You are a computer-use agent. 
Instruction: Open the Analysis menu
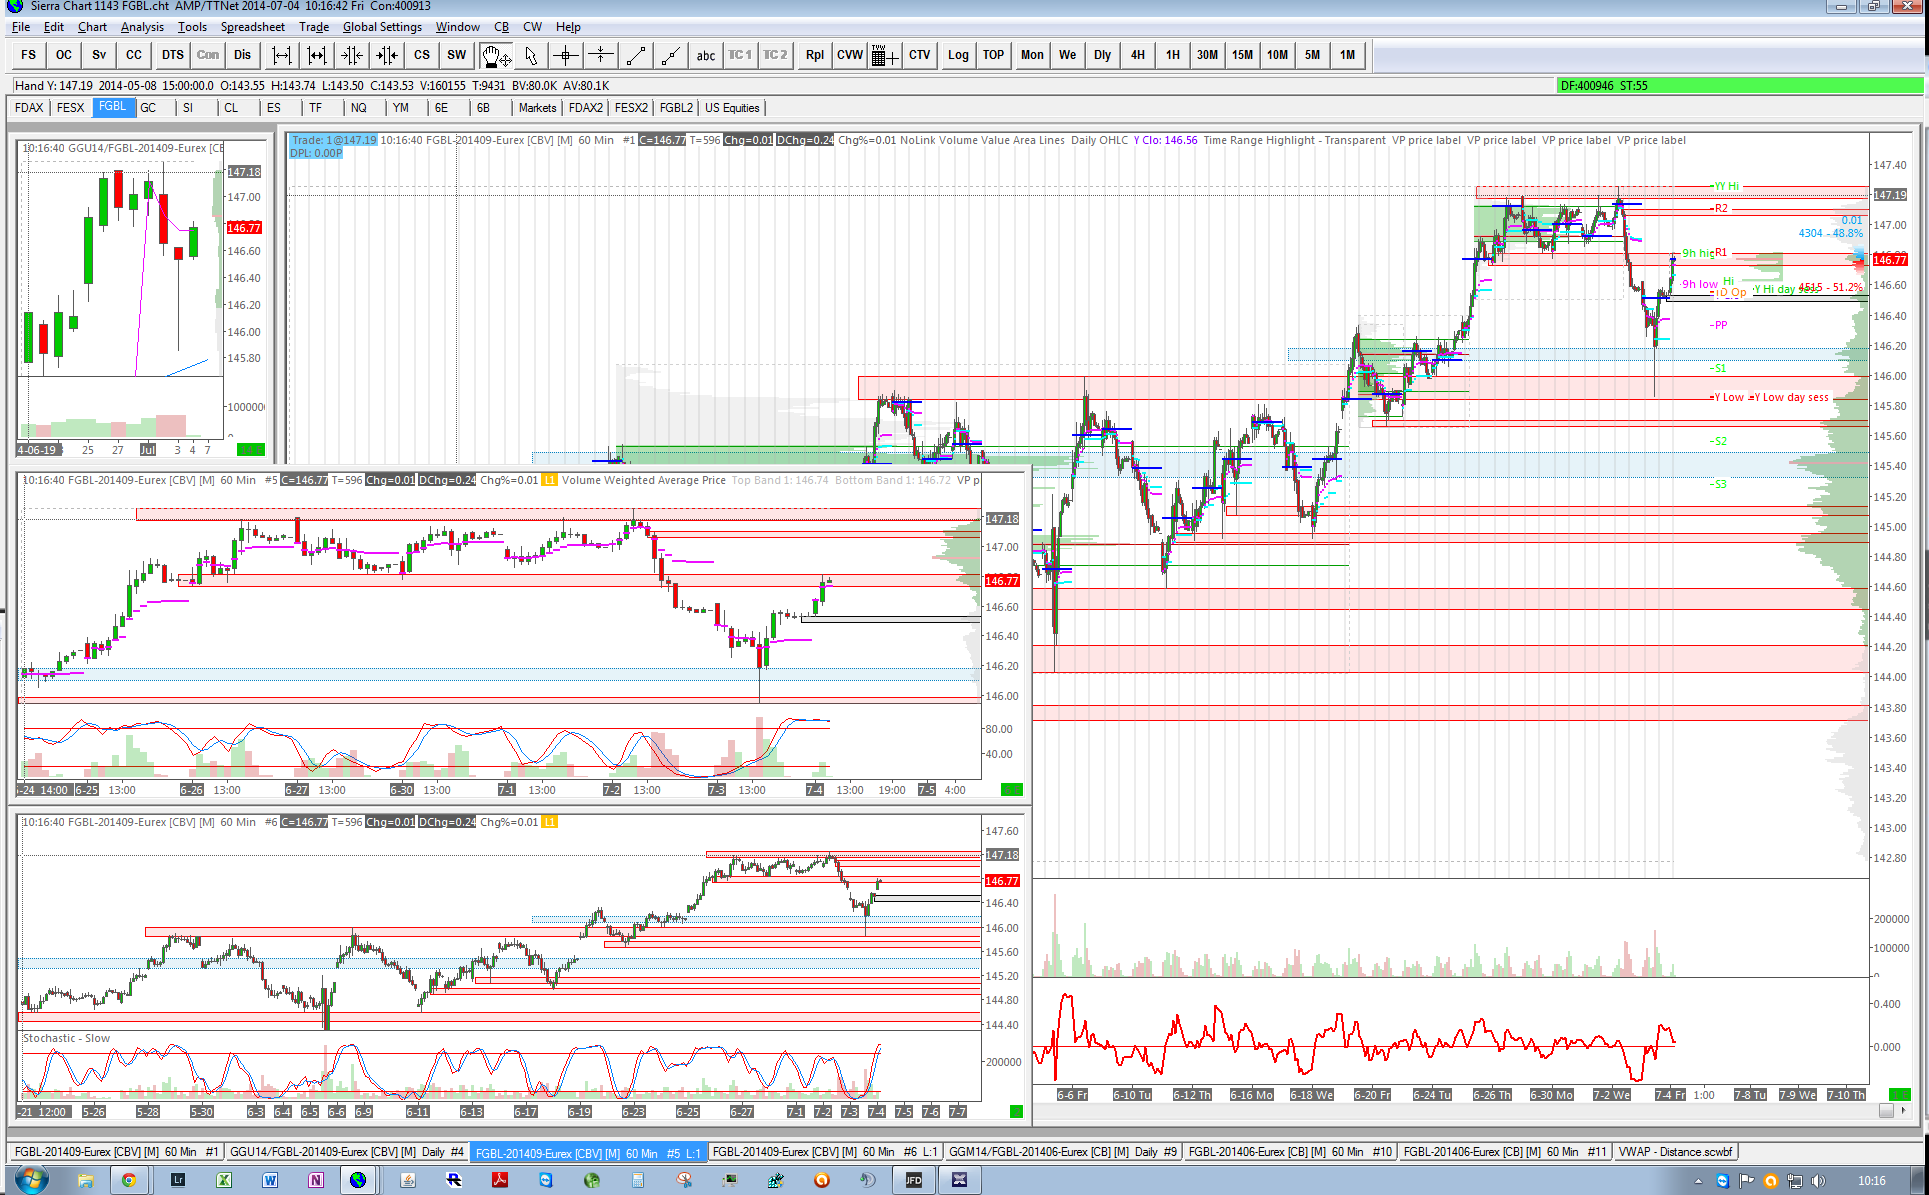[x=142, y=27]
